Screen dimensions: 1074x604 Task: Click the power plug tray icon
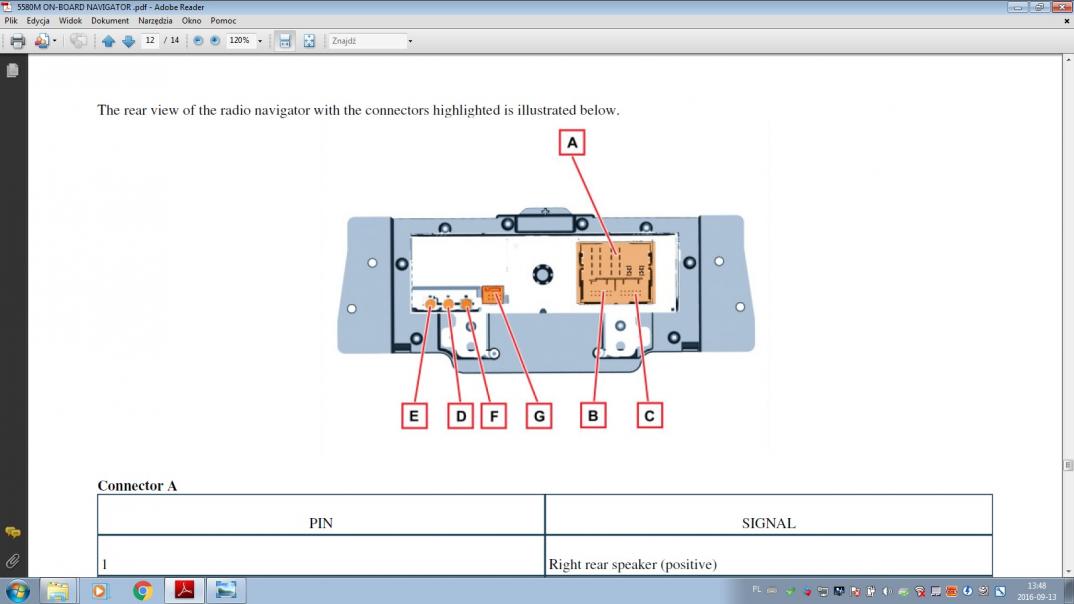pos(871,591)
